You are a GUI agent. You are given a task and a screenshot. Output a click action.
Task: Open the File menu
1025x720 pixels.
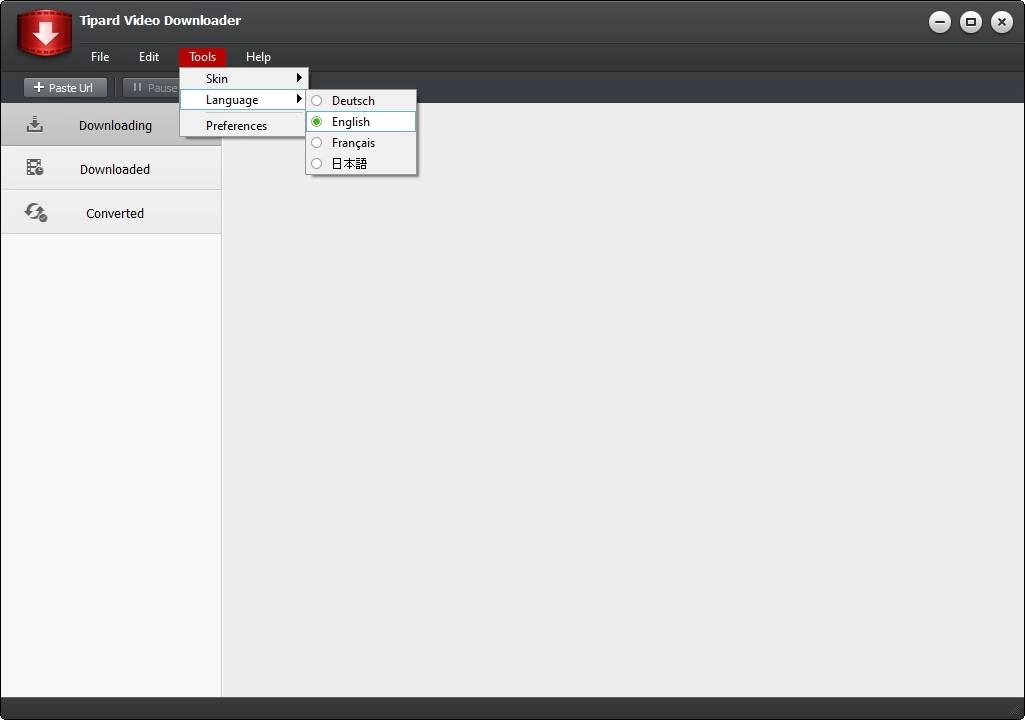[x=100, y=57]
